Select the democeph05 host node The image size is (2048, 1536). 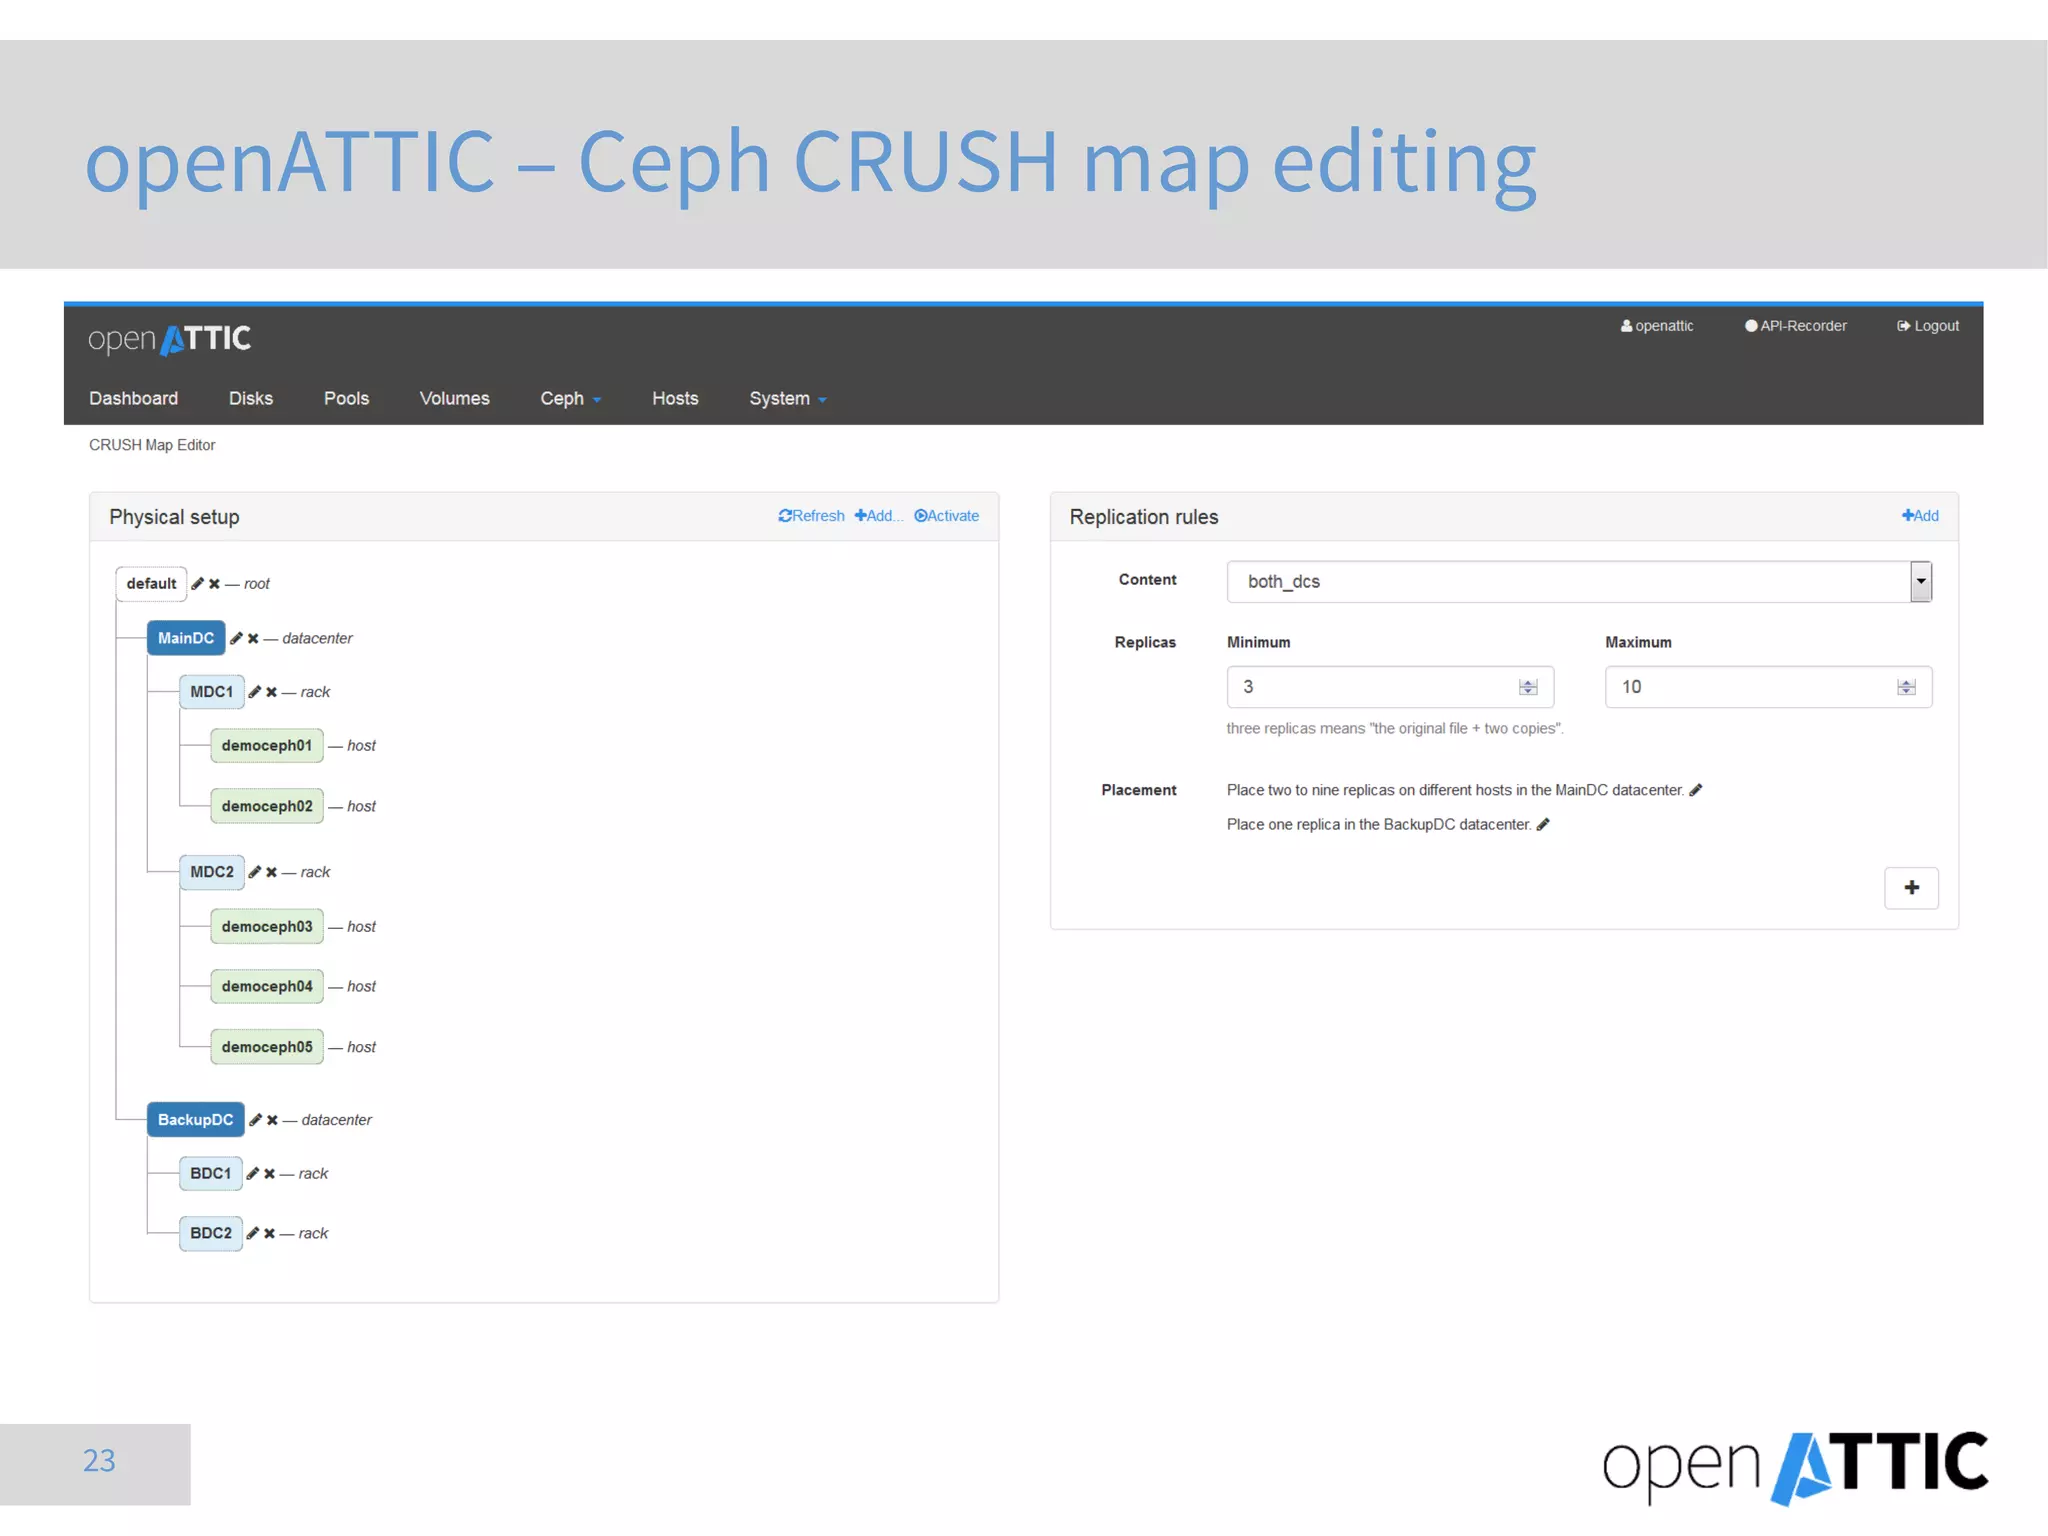267,1047
